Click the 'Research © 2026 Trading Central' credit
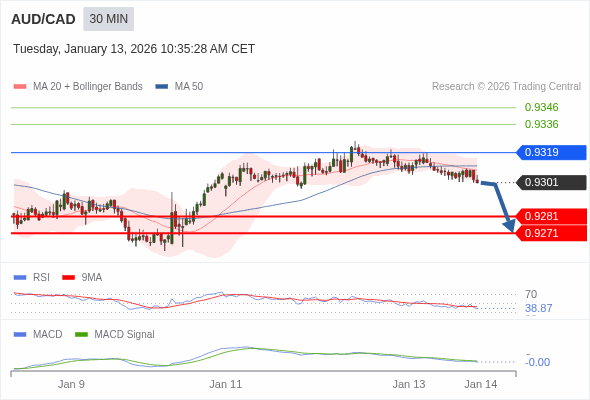Screen dimensions: 590x400 [x=506, y=87]
